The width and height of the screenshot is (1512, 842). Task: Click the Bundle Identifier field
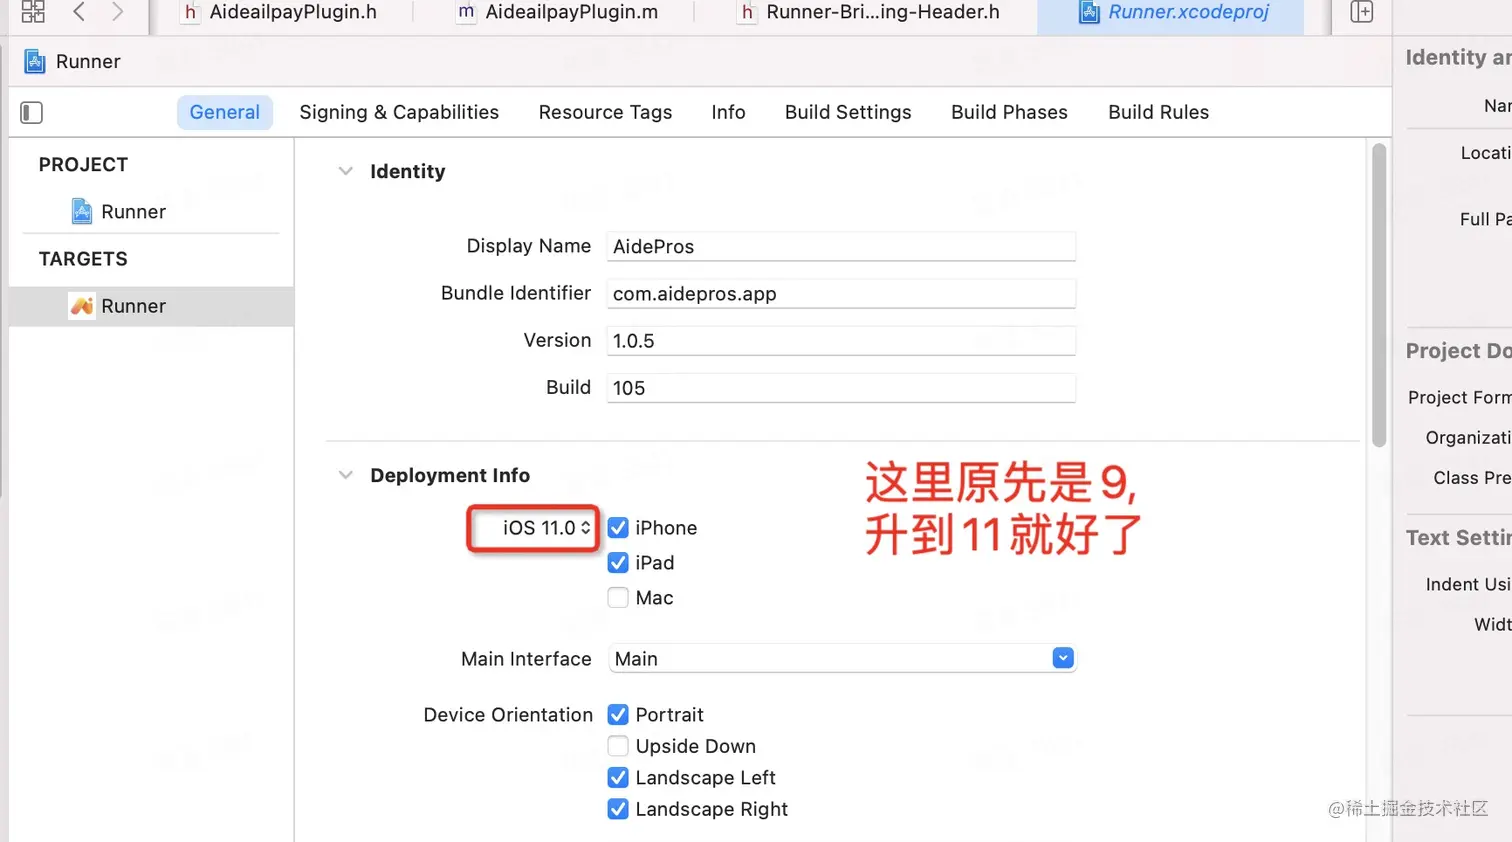[841, 294]
